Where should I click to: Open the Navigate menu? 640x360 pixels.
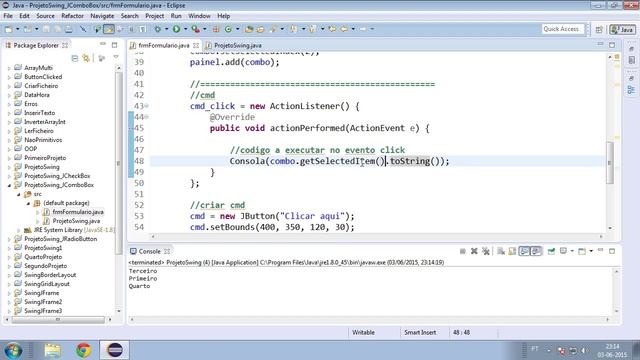click(x=102, y=16)
